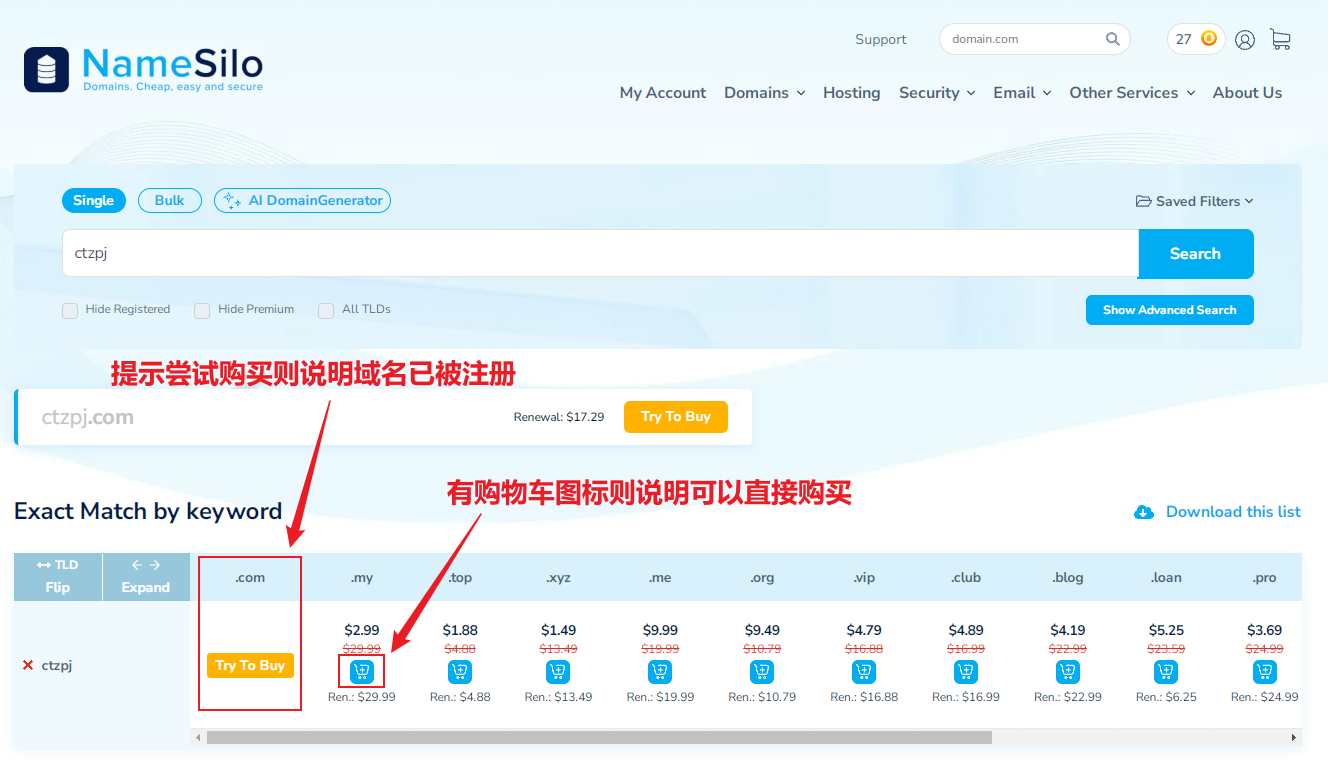The image size is (1328, 782).
Task: Click the shopping cart icon in header
Action: click(x=1280, y=39)
